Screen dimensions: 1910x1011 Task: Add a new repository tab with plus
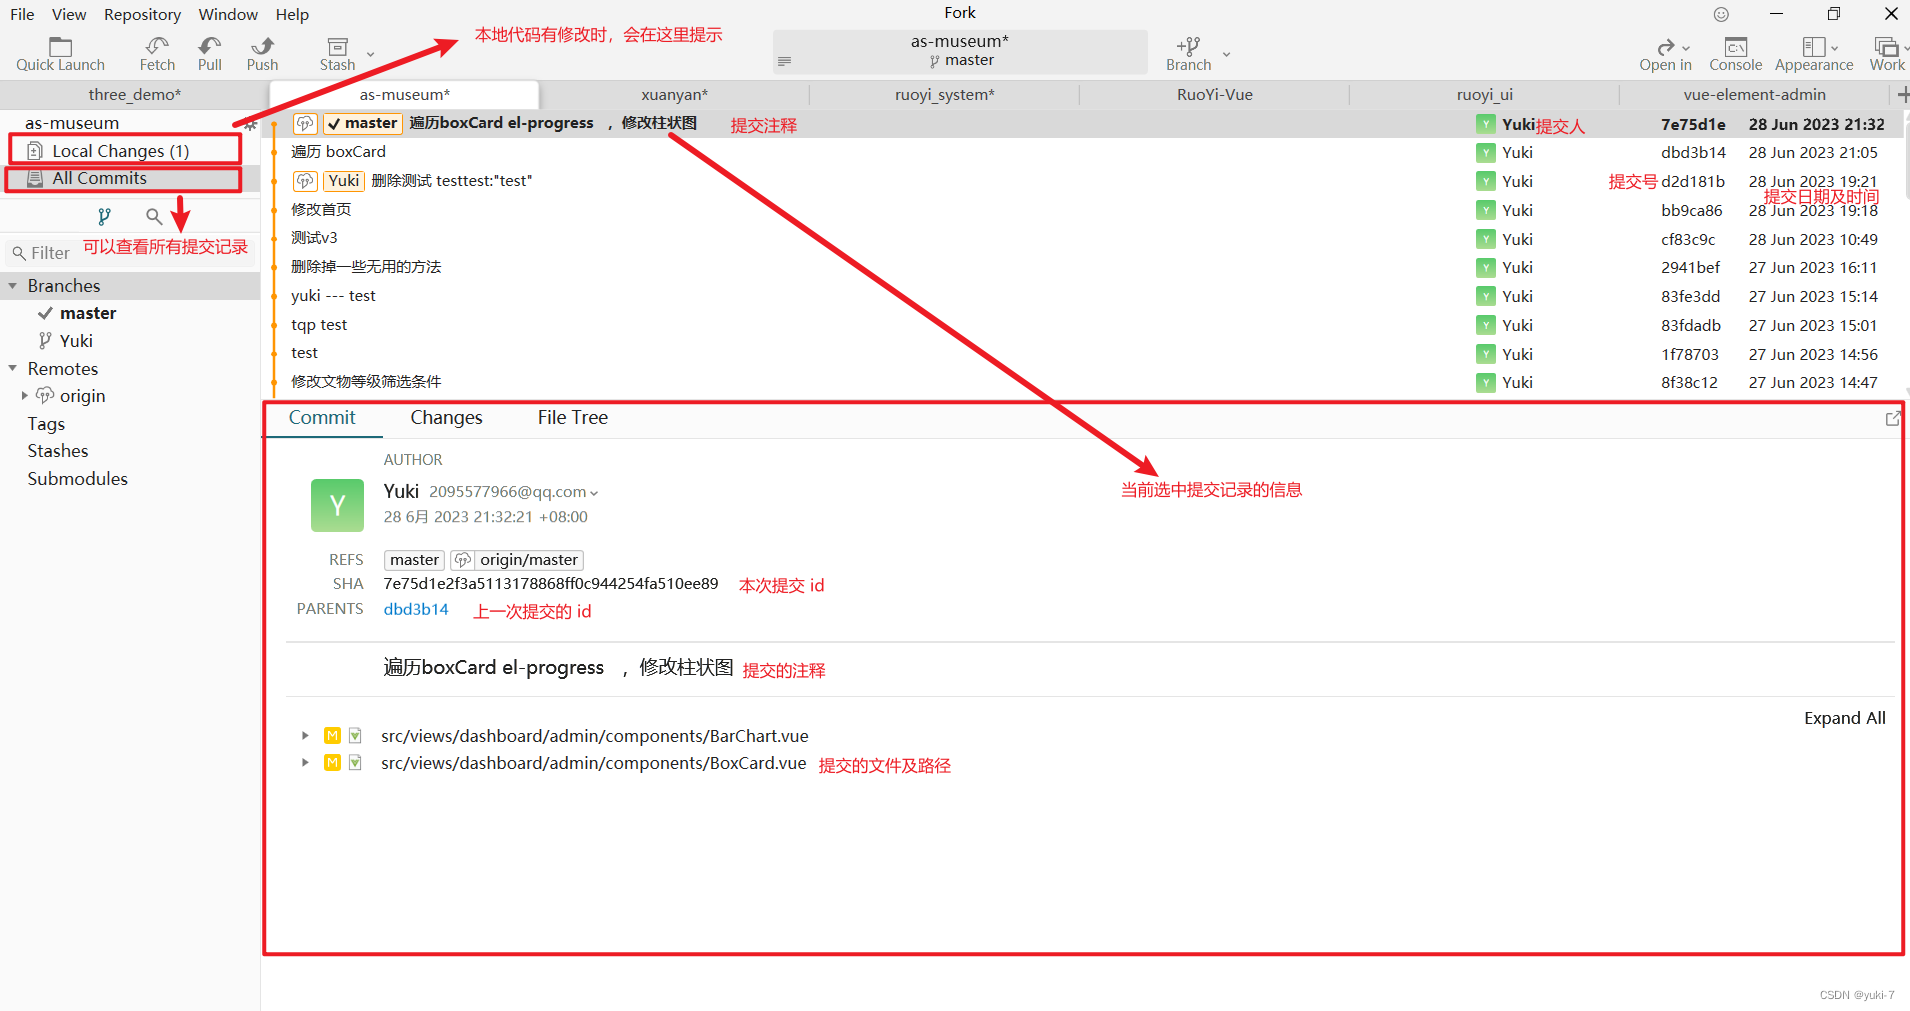[x=1902, y=94]
